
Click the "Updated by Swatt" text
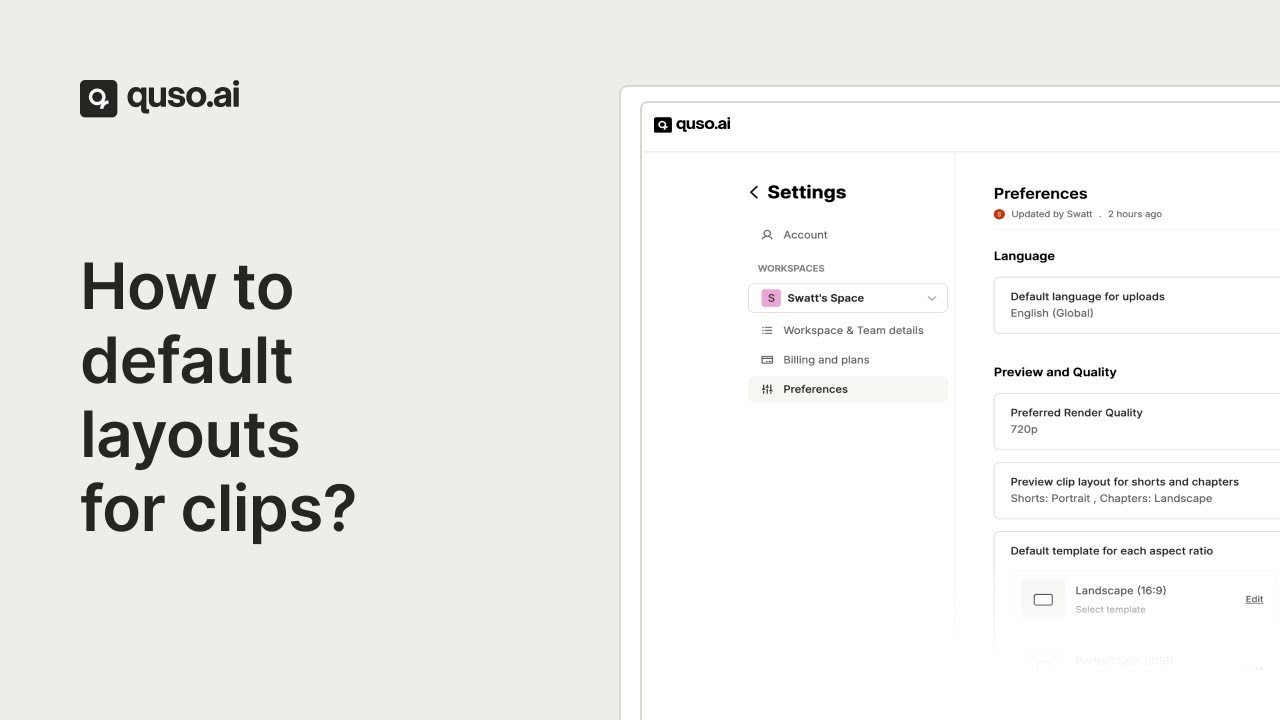pyautogui.click(x=1052, y=214)
